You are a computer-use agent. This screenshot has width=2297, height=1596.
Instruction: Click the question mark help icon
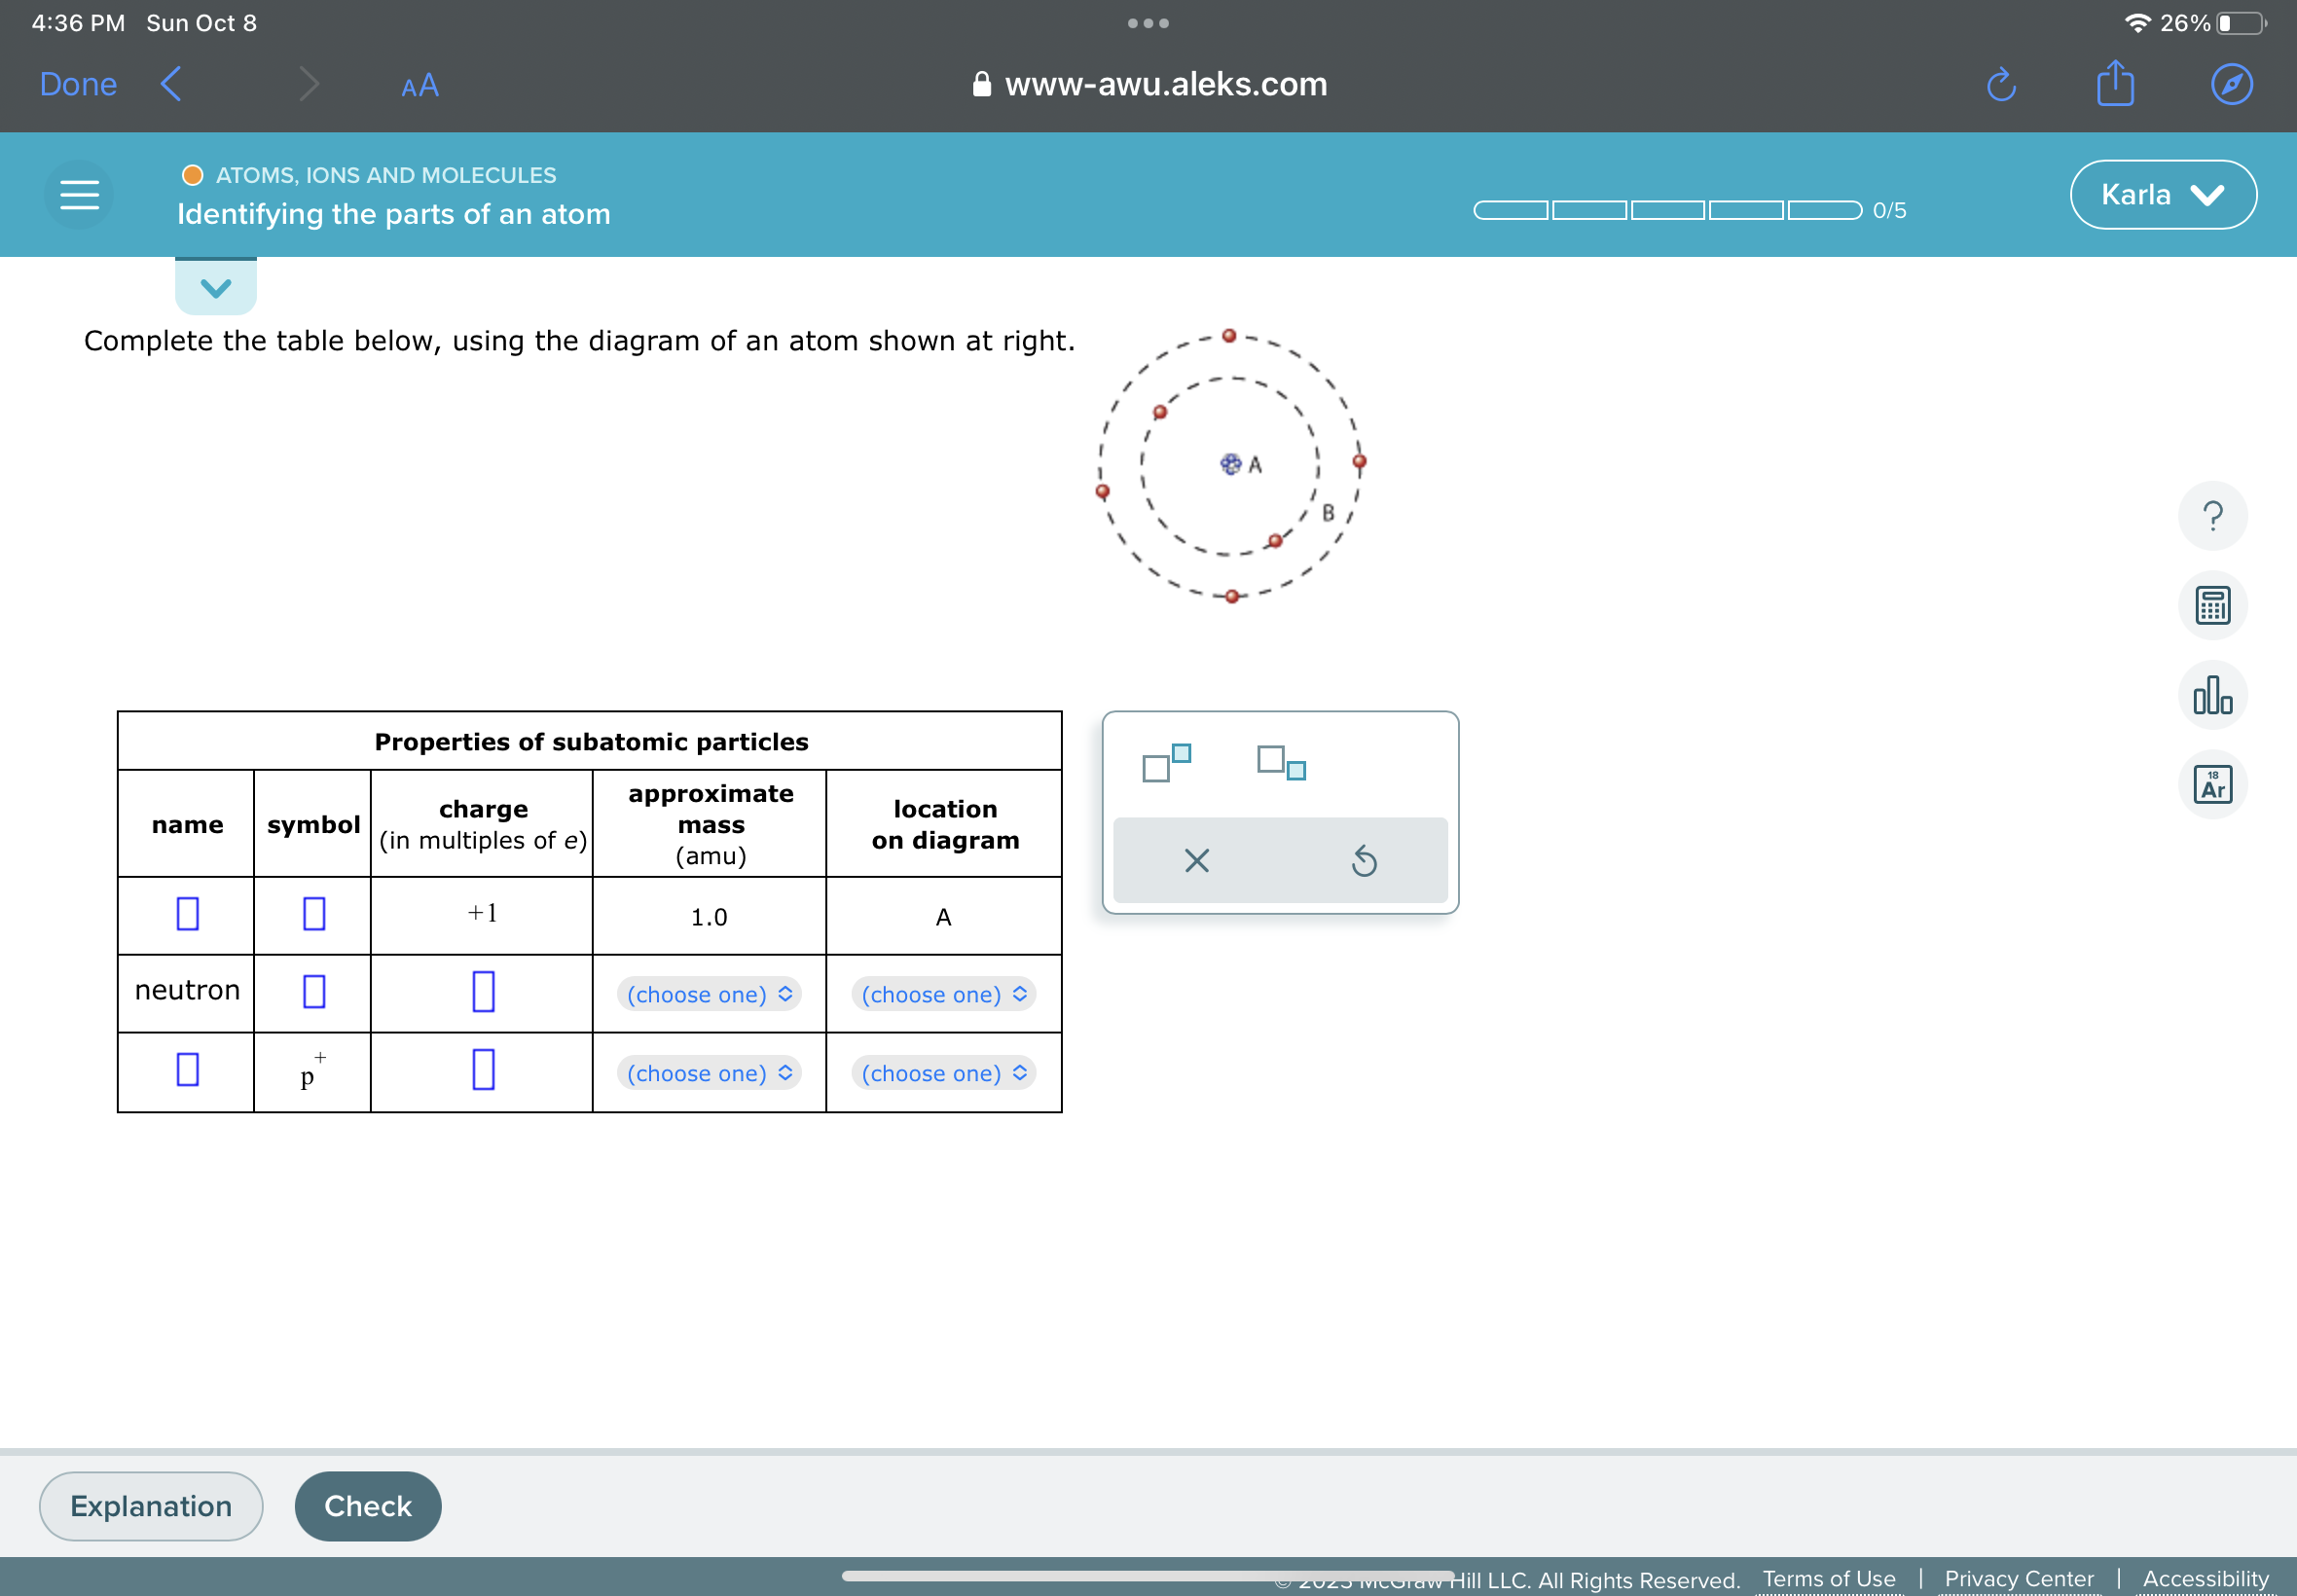click(2212, 515)
